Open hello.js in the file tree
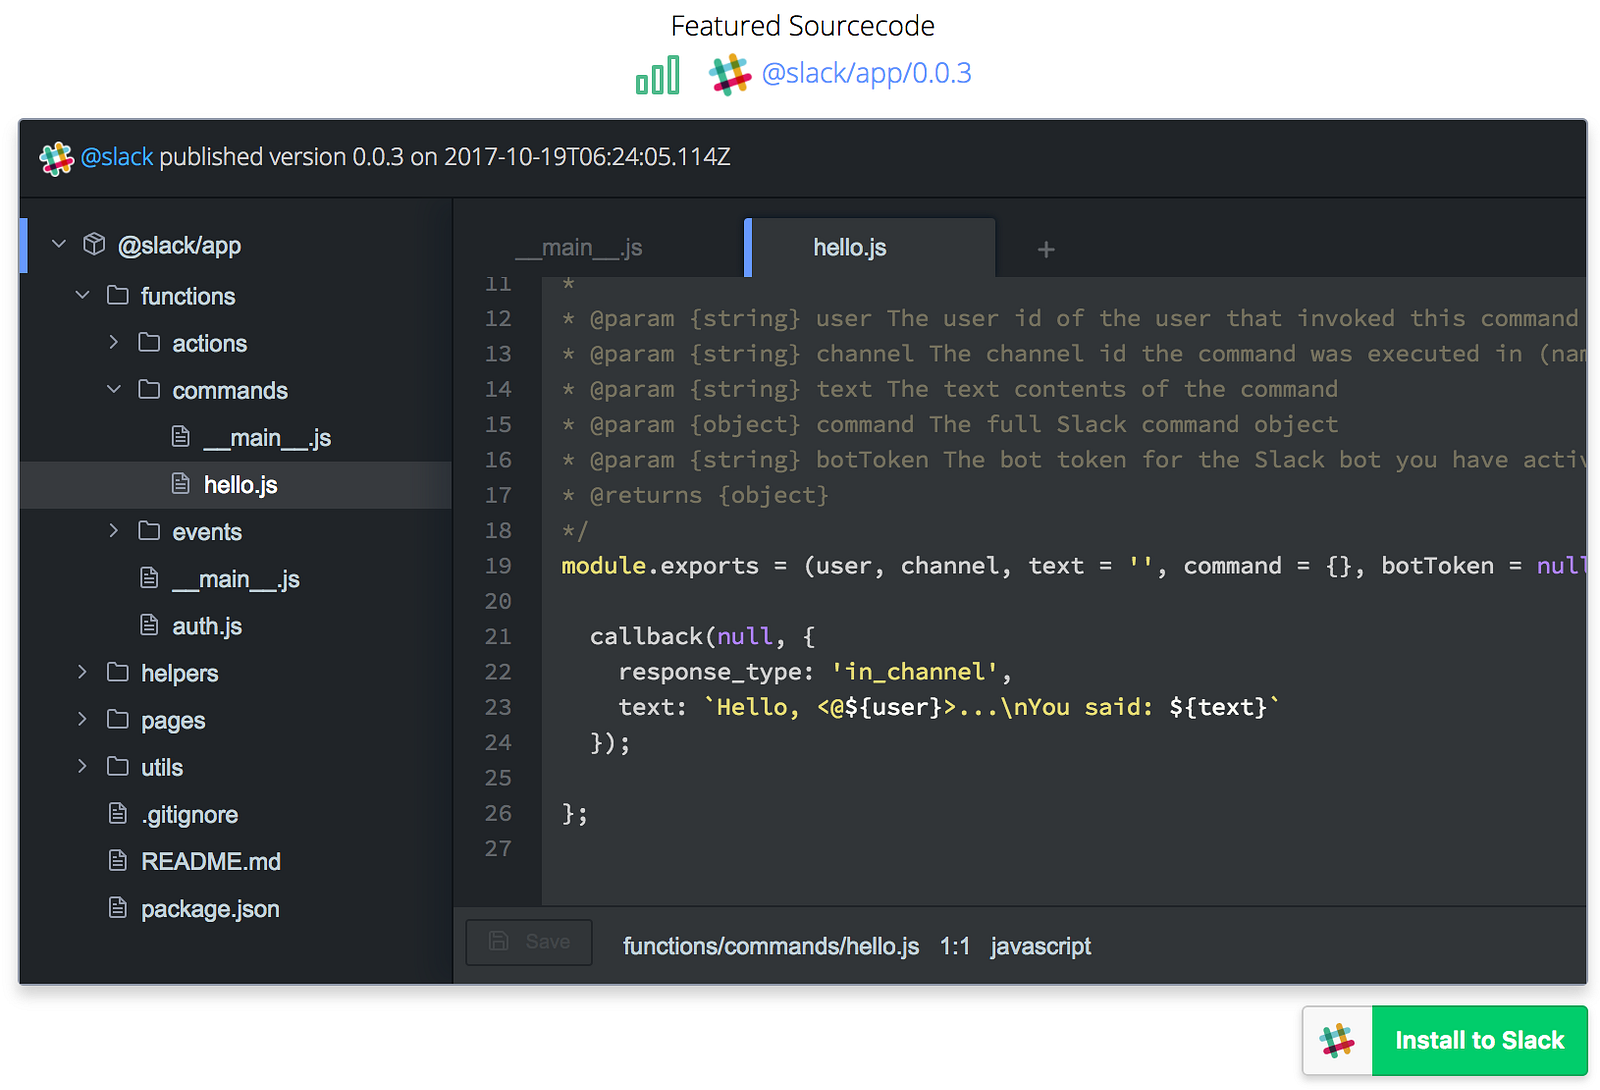This screenshot has width=1600, height=1090. click(240, 485)
